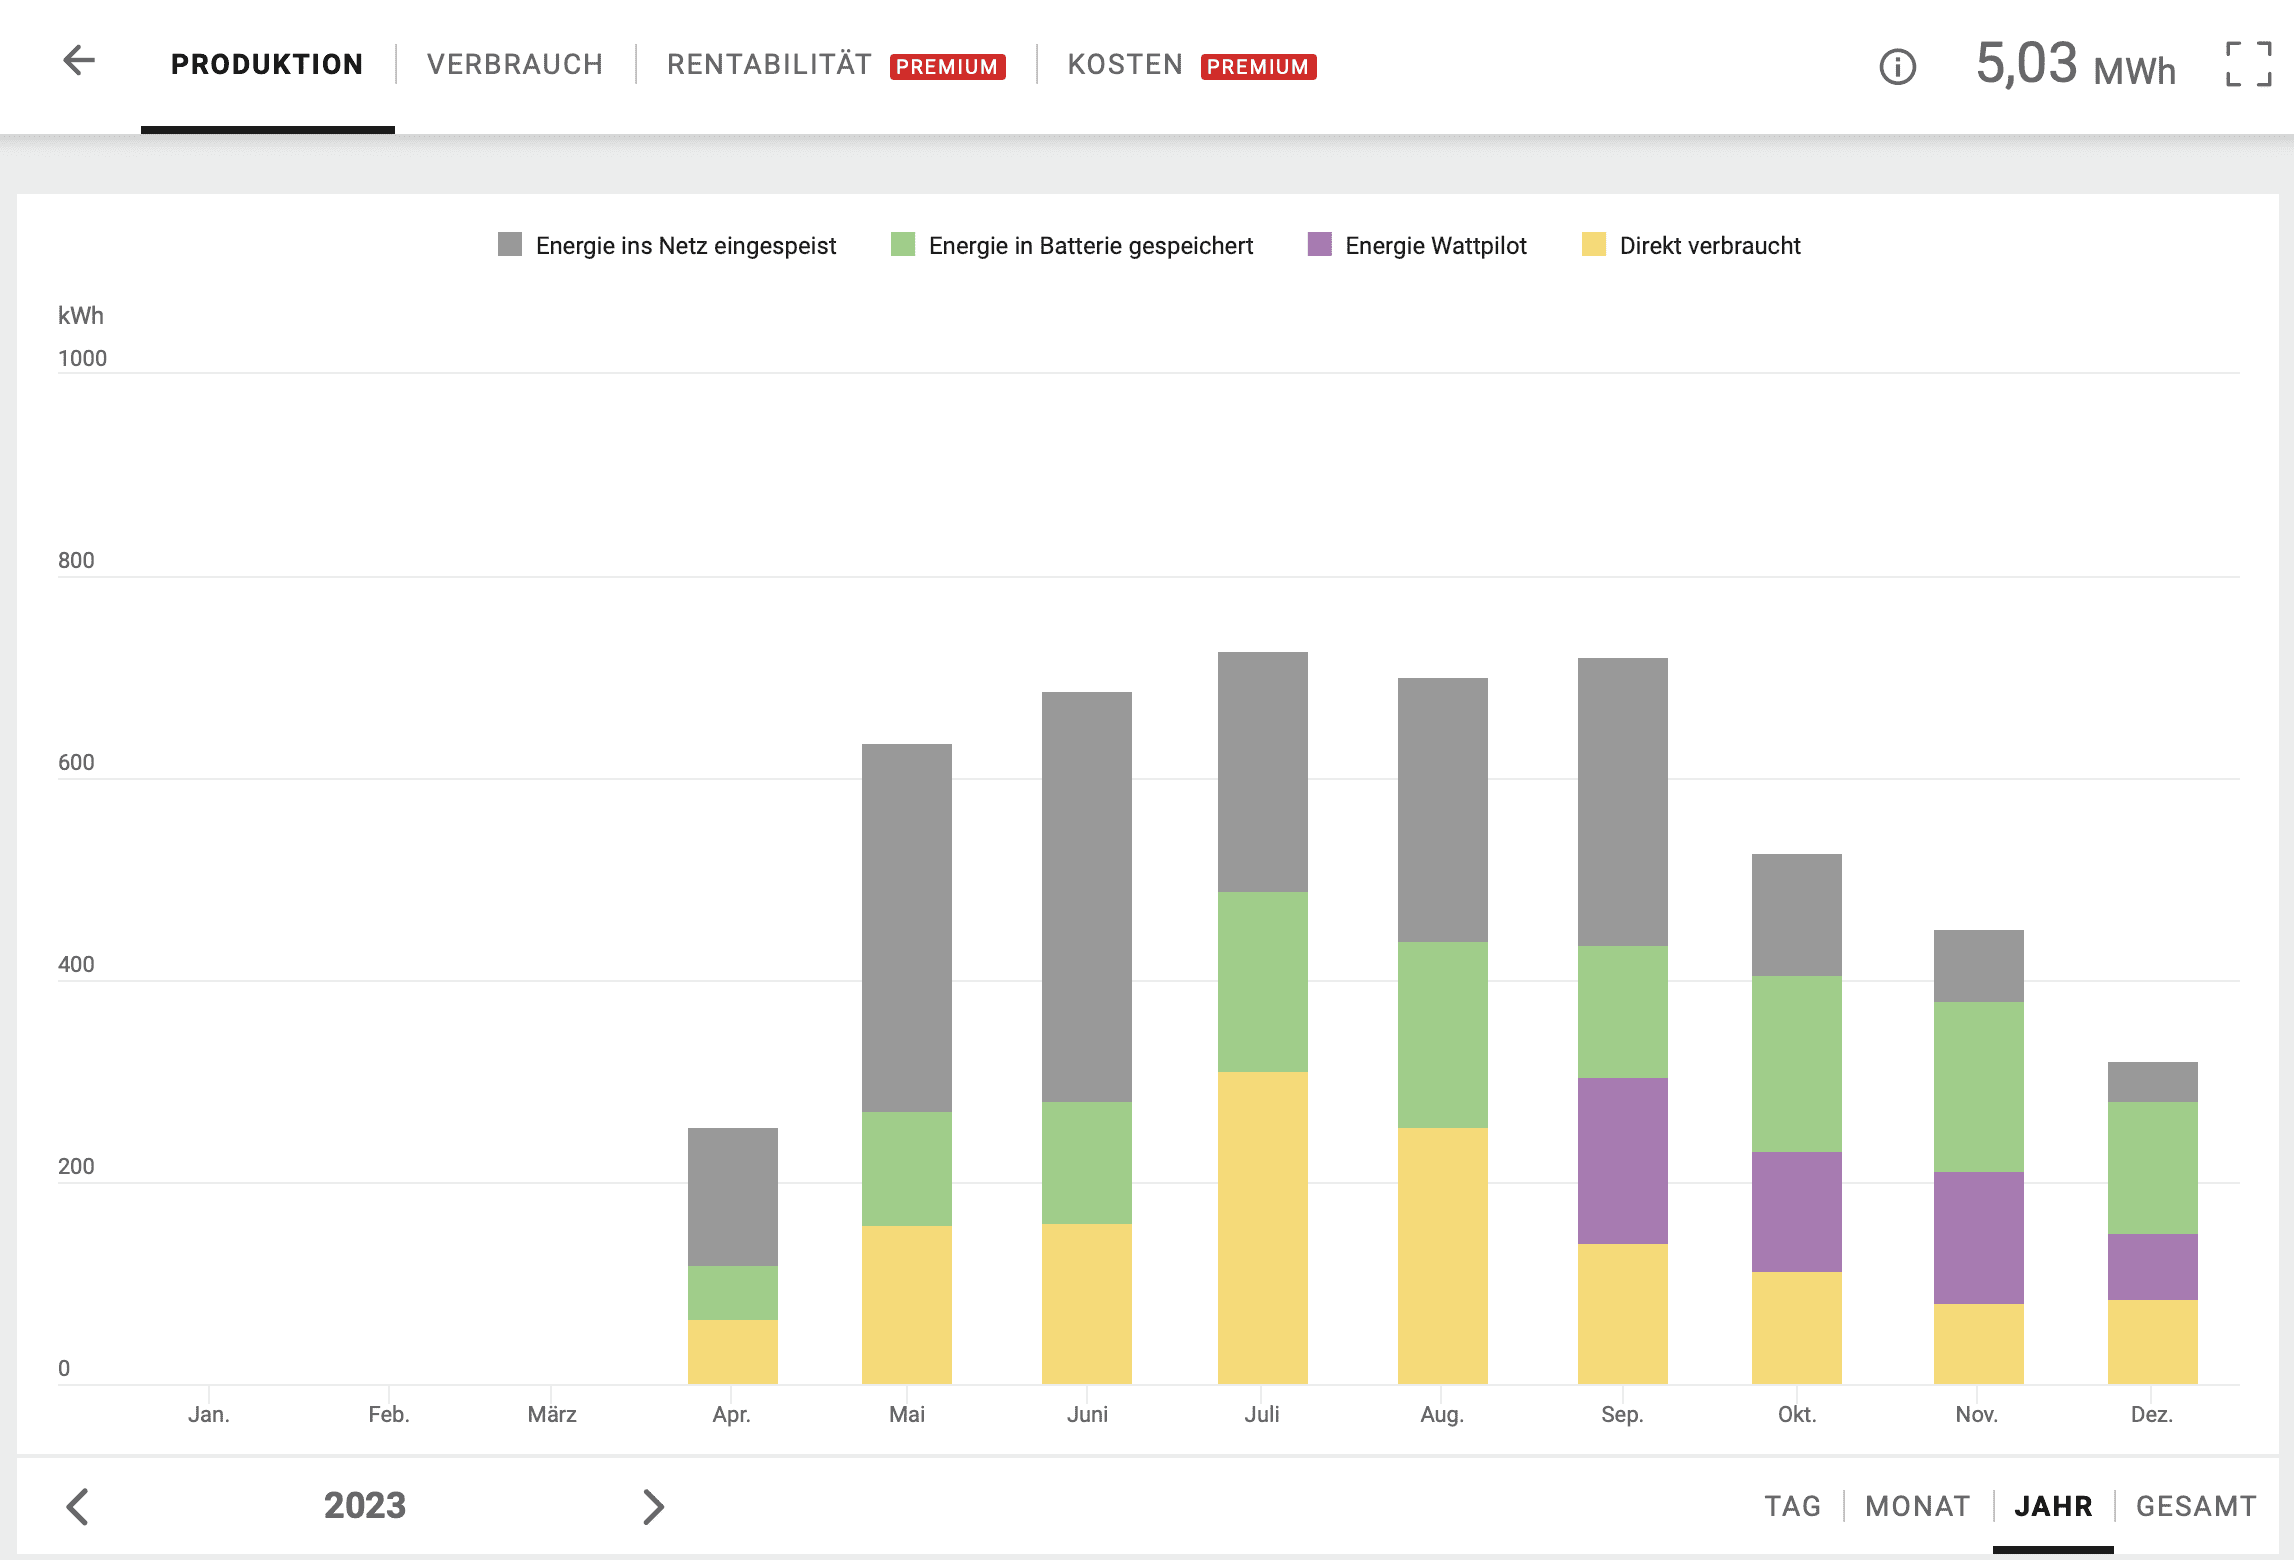Go to previous year with left chevron
This screenshot has width=2294, height=1560.
pyautogui.click(x=78, y=1506)
